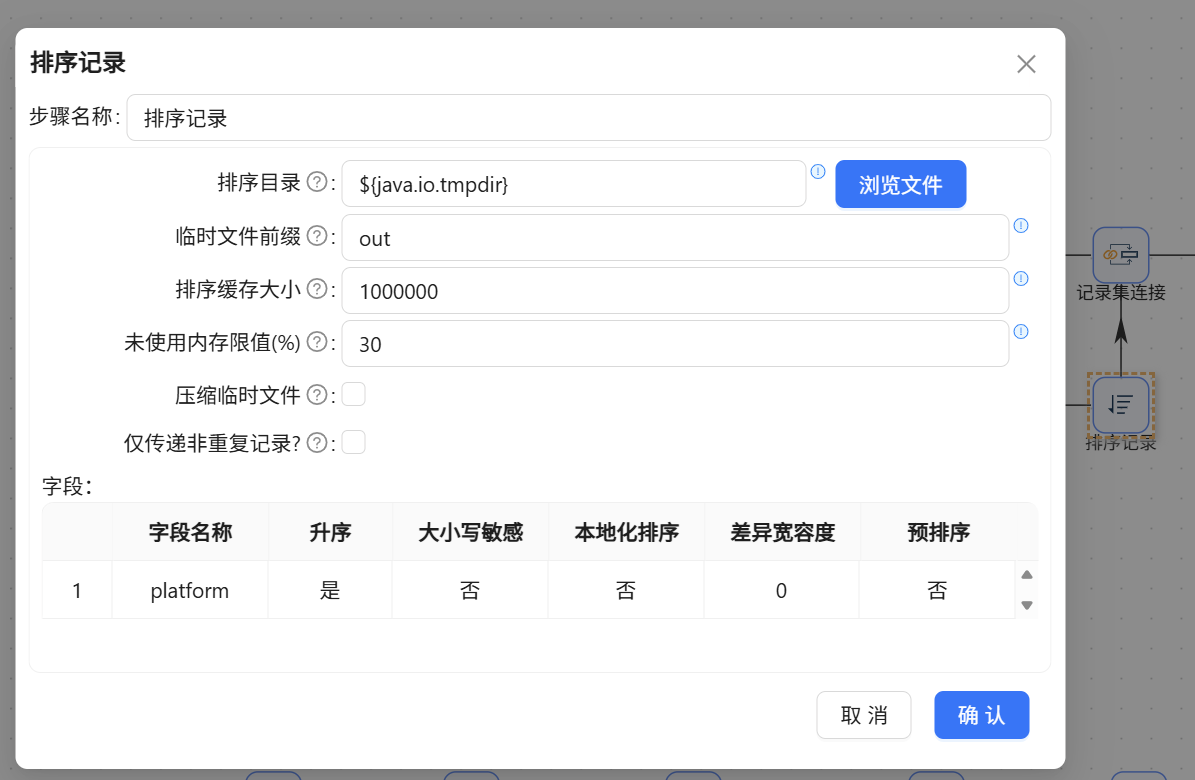Click the 差异宽容度 cell showing 0
This screenshot has height=780, width=1195.
tap(781, 590)
